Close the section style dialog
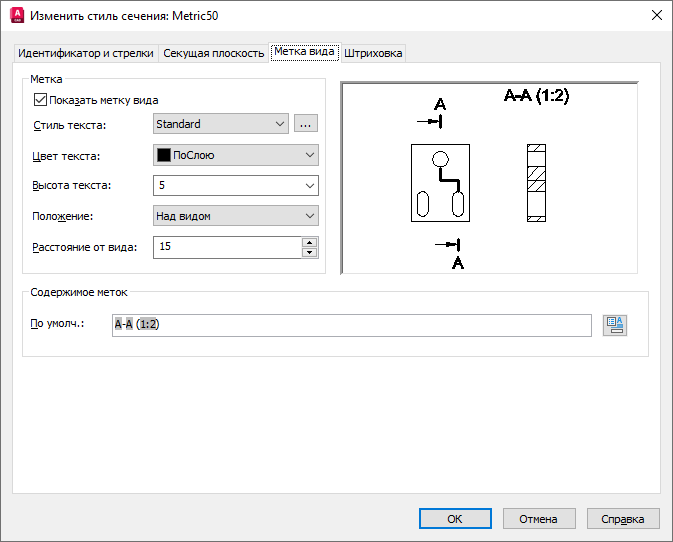 pyautogui.click(x=657, y=15)
